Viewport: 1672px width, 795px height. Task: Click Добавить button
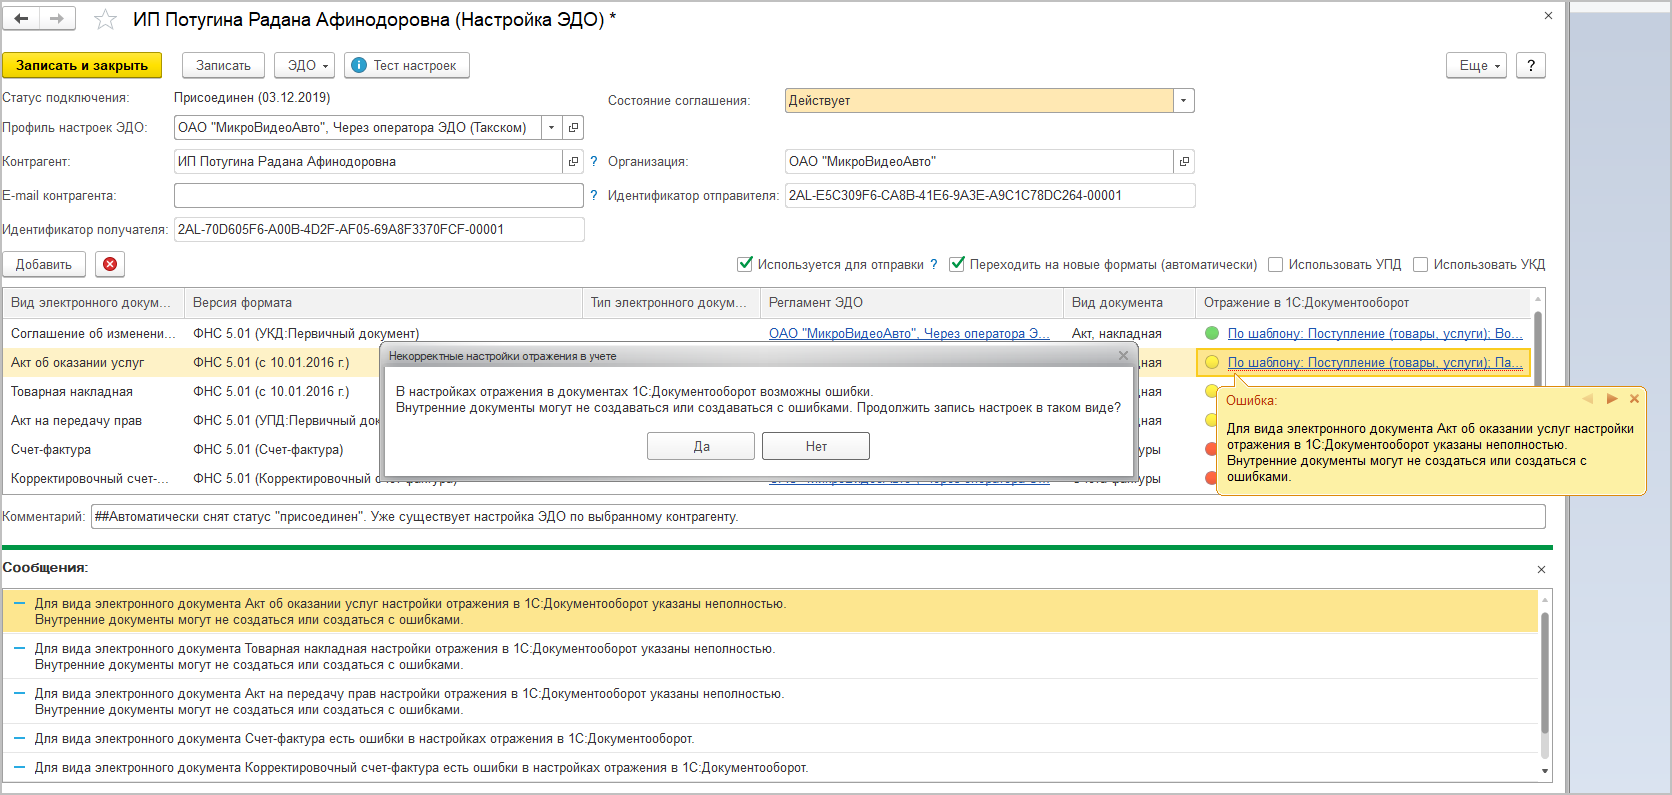(44, 264)
